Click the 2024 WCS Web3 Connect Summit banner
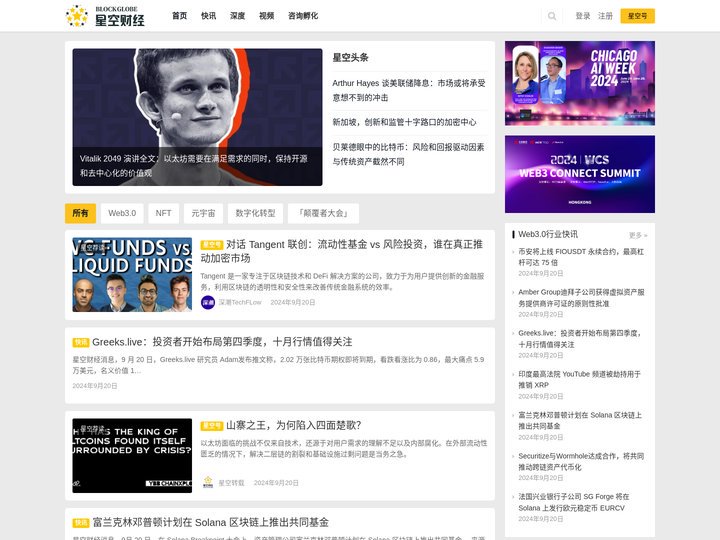The width and height of the screenshot is (720, 540). coord(580,174)
